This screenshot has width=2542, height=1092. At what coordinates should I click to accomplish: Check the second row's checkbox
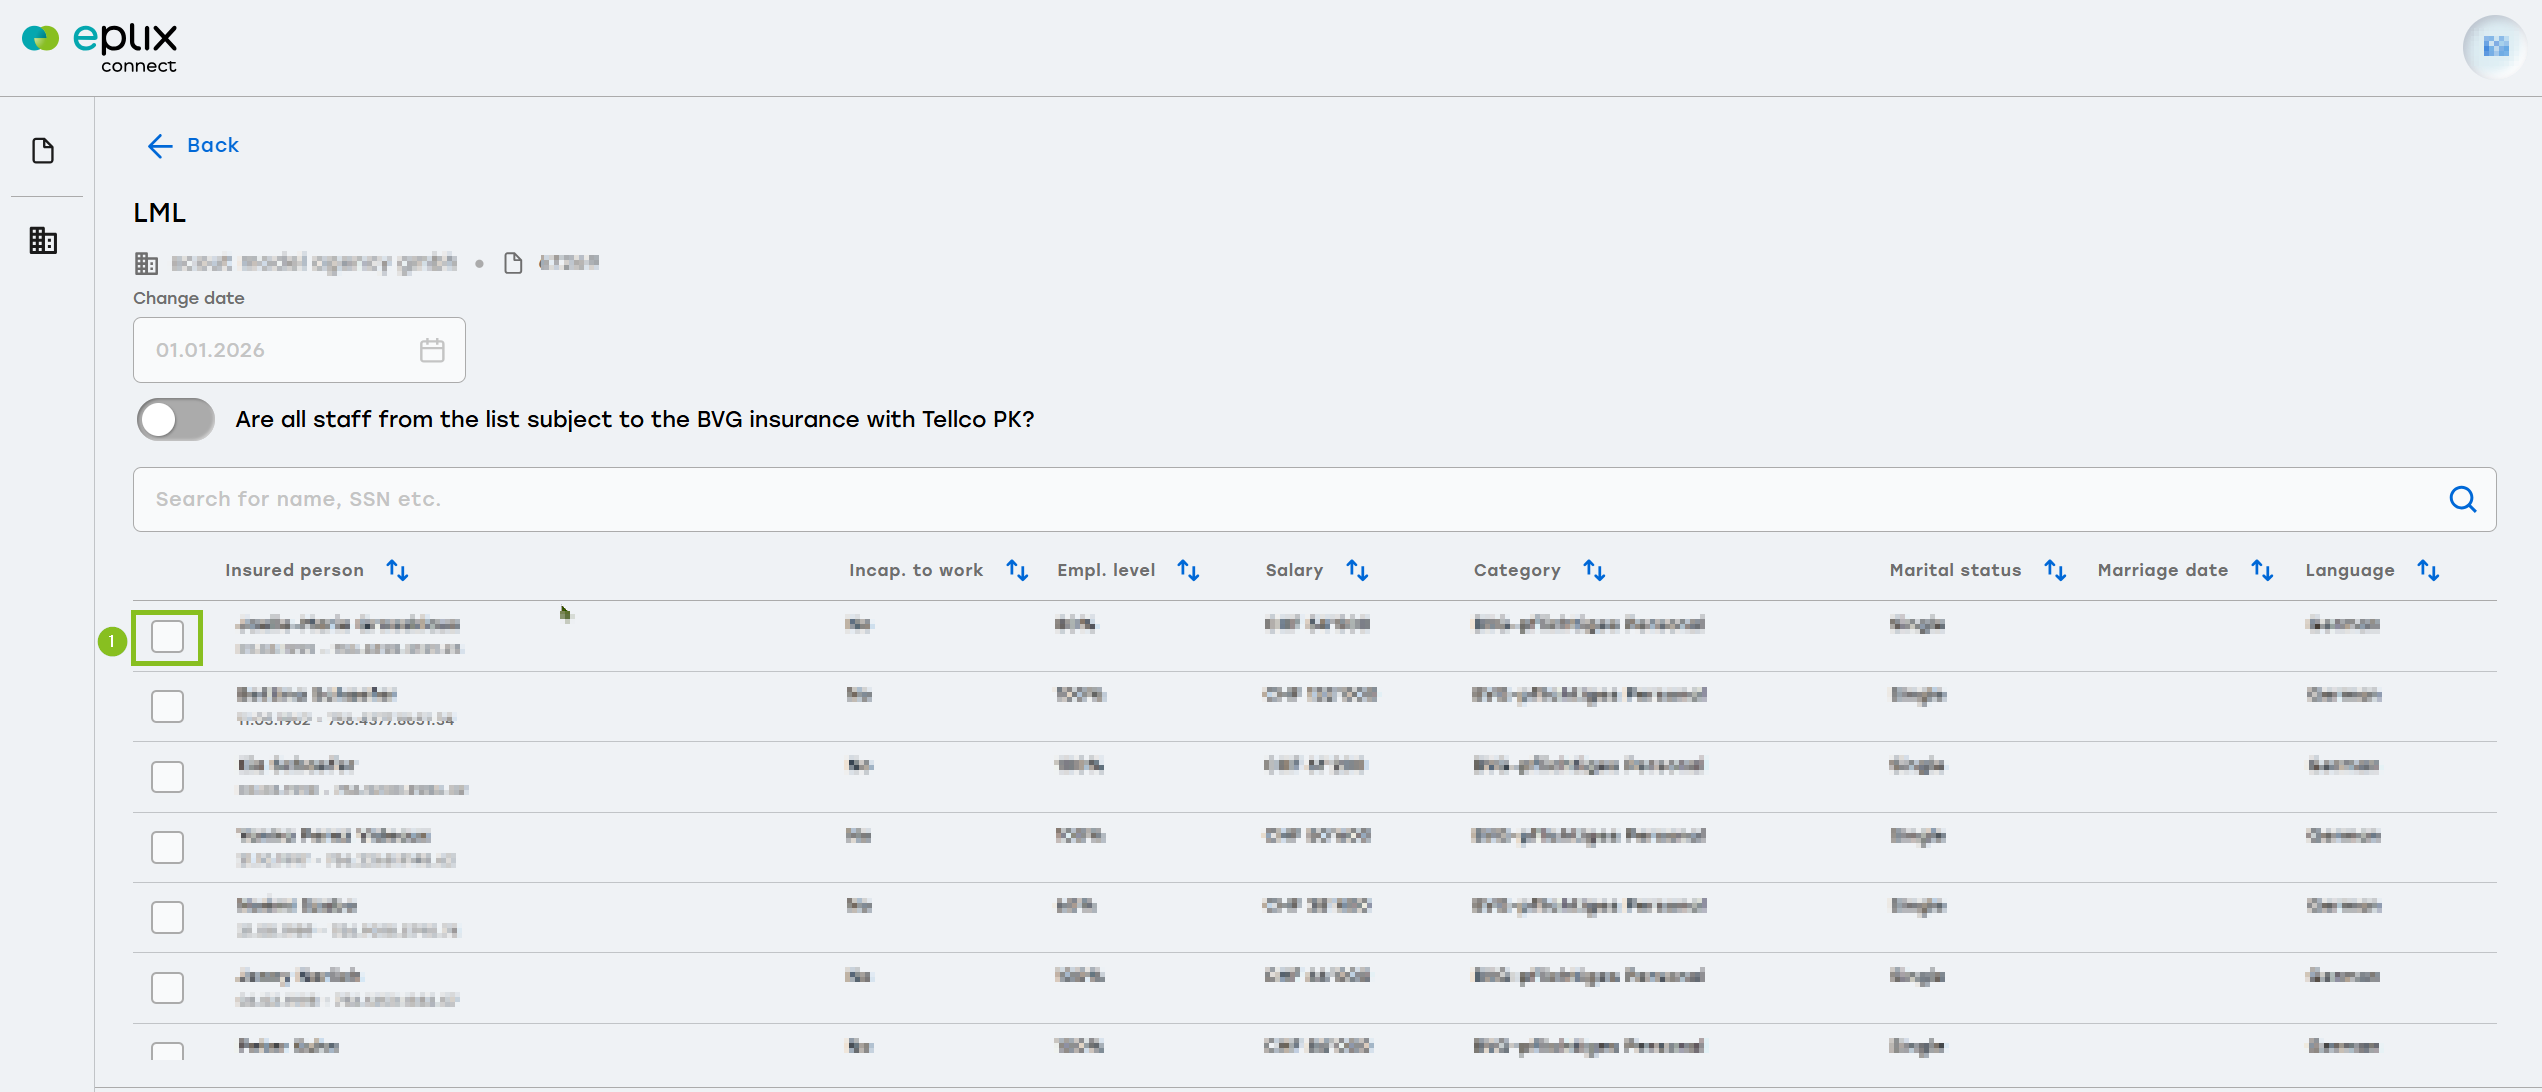[x=167, y=707]
